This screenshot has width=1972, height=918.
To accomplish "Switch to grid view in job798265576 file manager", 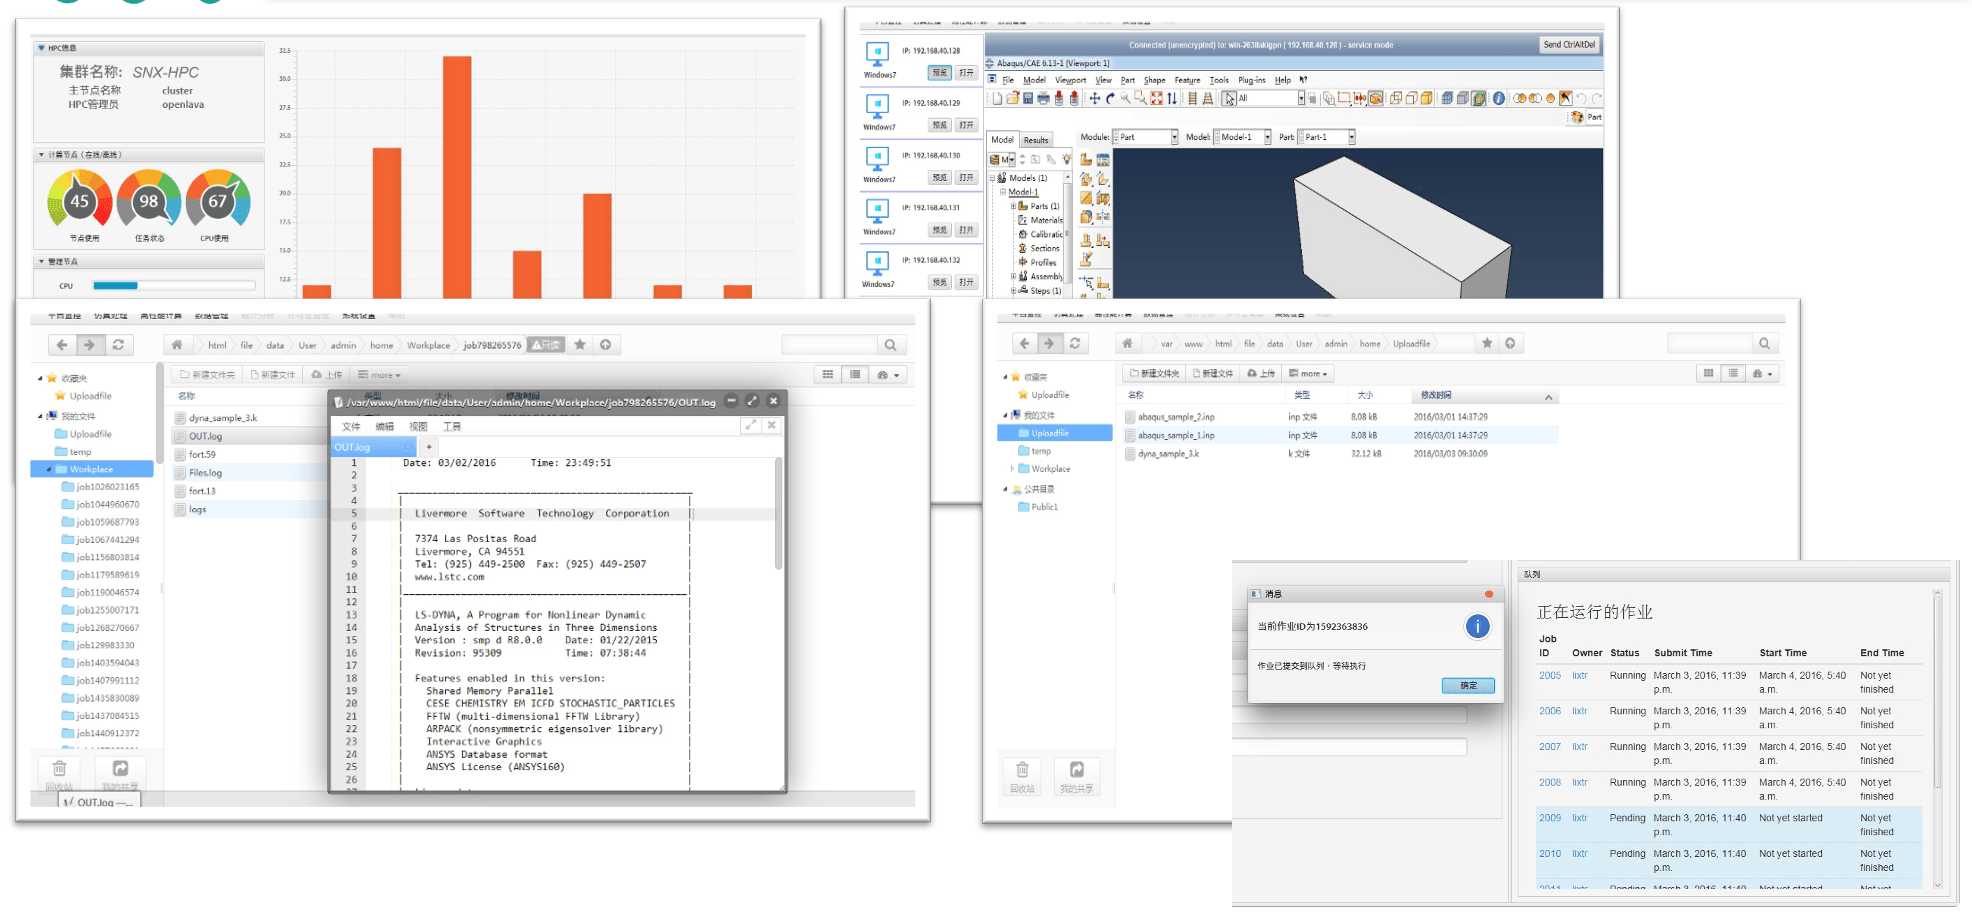I will (828, 374).
